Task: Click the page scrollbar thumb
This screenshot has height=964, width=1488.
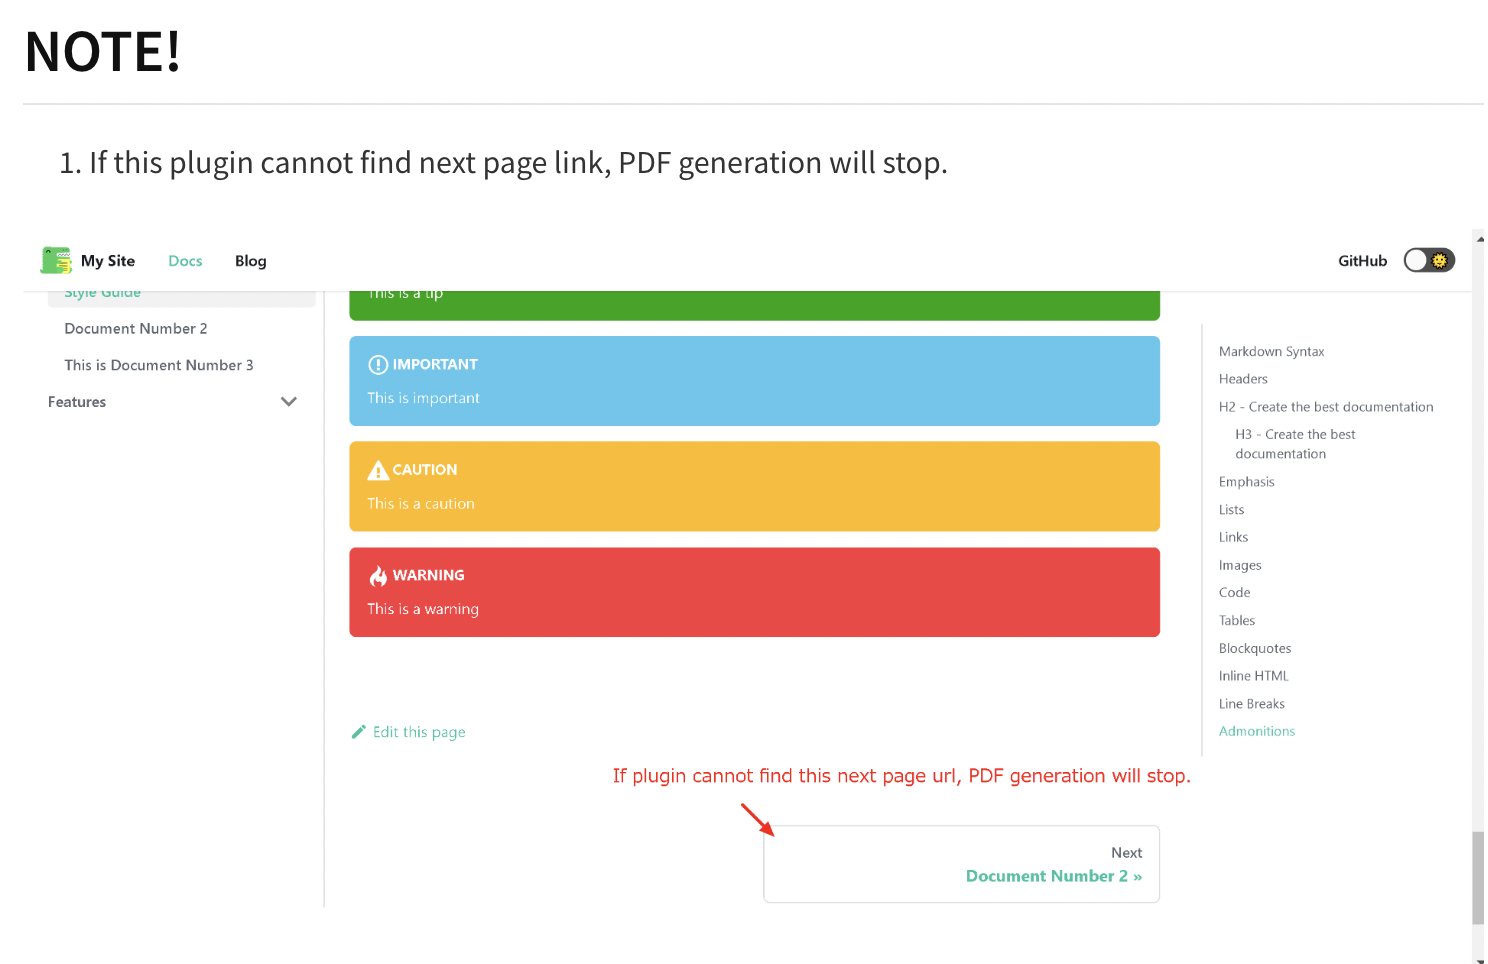Action: point(1478,877)
